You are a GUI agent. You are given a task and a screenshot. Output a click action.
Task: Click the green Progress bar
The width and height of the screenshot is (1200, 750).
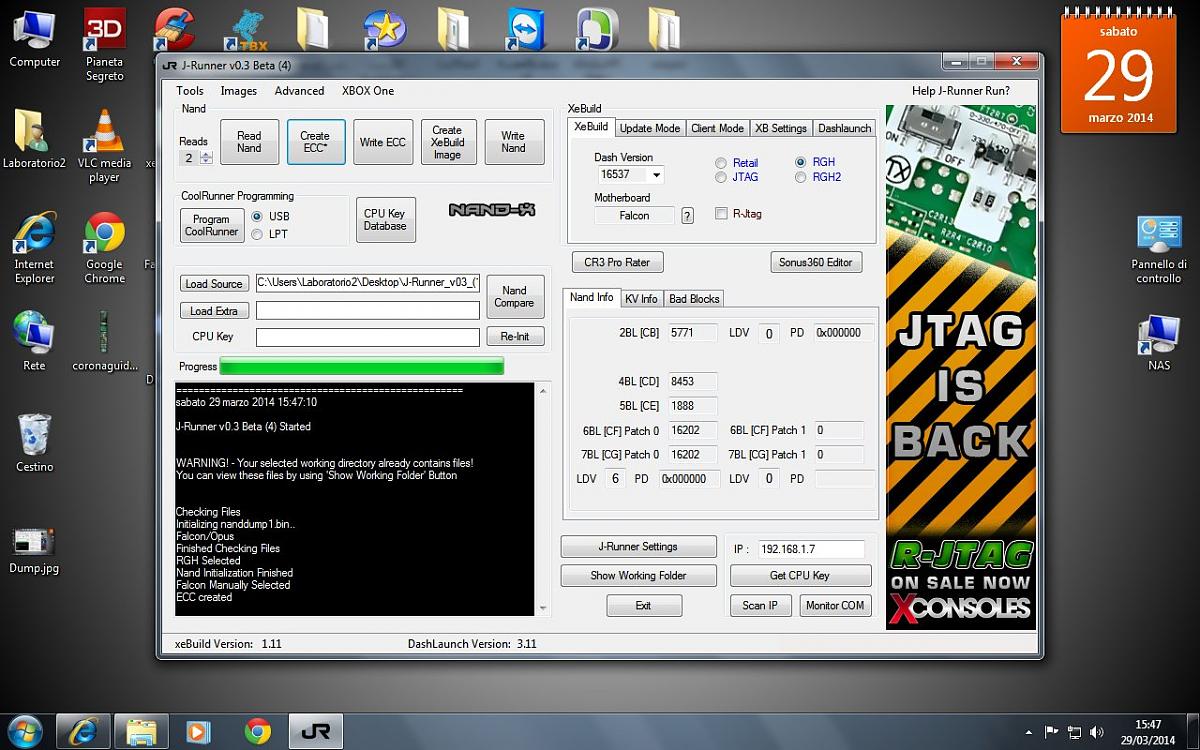[x=361, y=367]
